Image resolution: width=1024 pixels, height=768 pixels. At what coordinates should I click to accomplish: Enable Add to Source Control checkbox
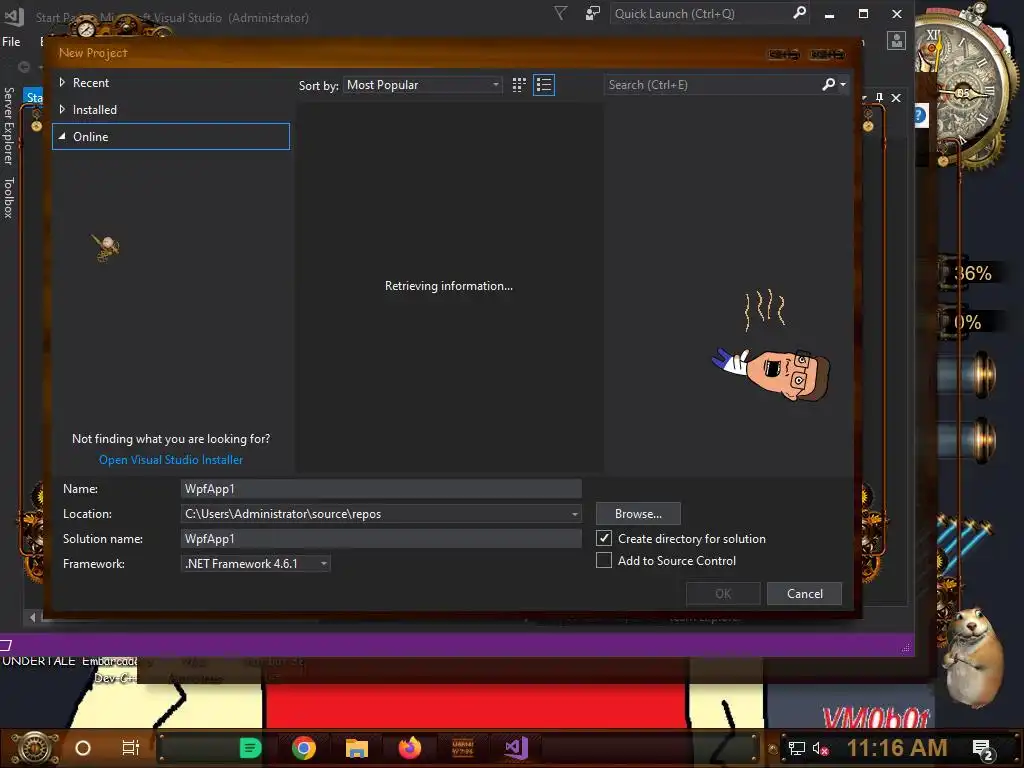(x=604, y=560)
